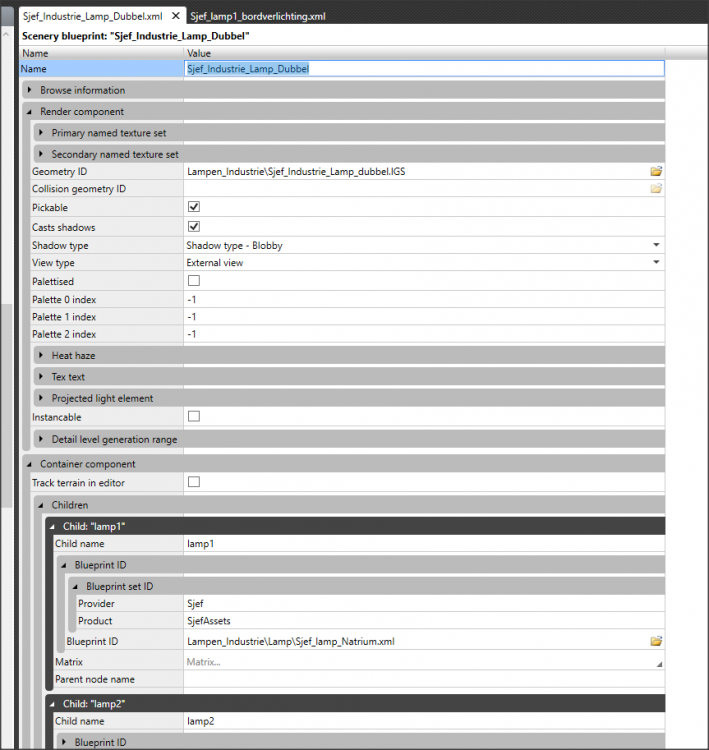Click folder browse icon for Geometry ID

(656, 171)
